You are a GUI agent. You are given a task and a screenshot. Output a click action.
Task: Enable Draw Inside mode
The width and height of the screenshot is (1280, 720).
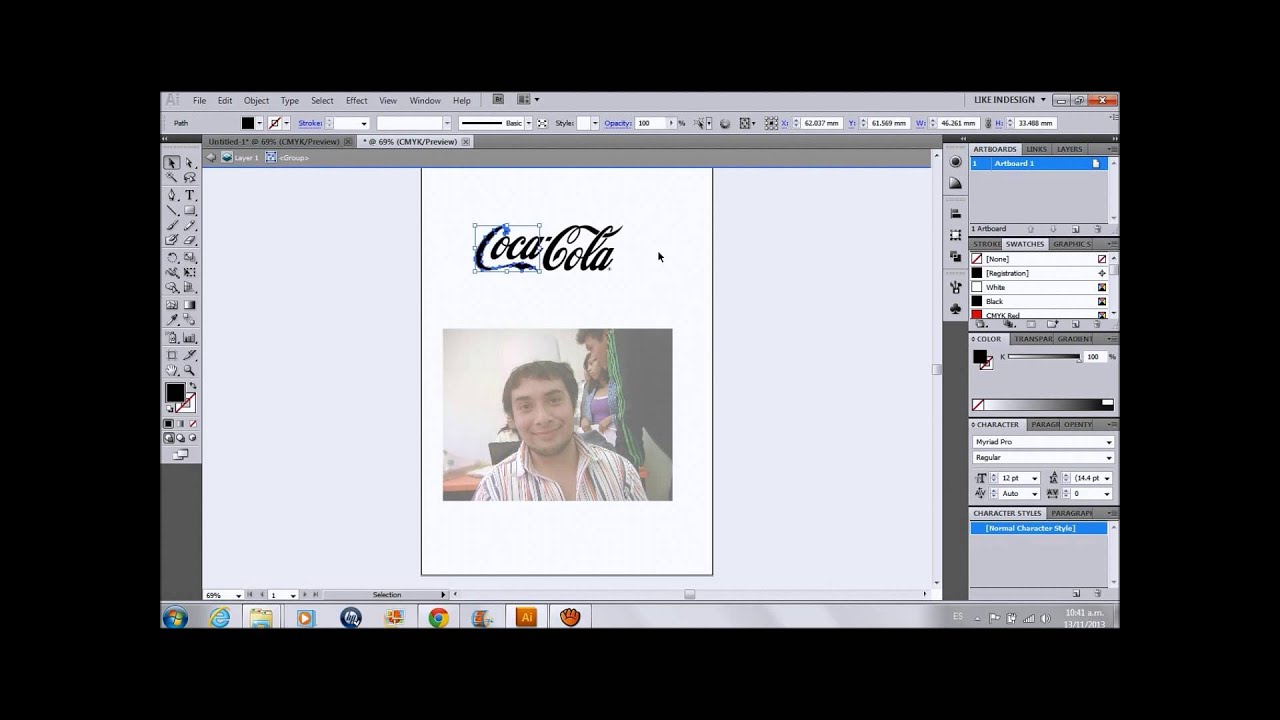click(191, 438)
